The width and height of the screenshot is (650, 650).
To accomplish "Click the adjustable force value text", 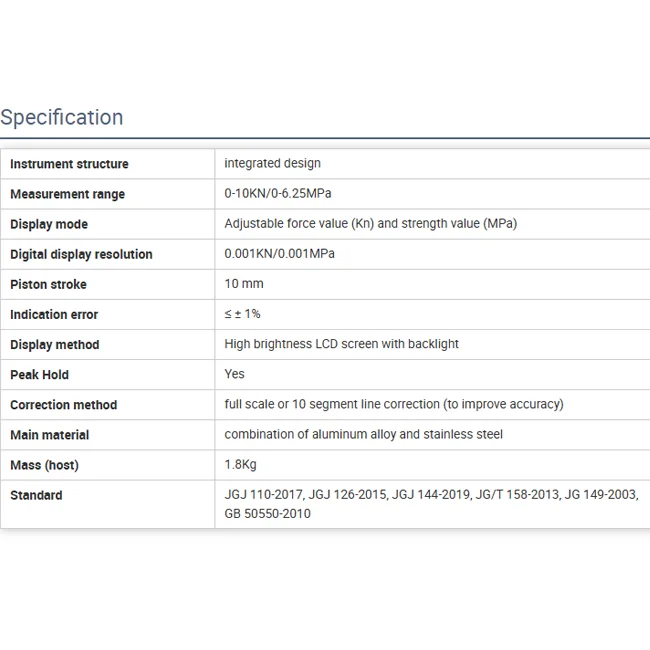I will pos(370,223).
